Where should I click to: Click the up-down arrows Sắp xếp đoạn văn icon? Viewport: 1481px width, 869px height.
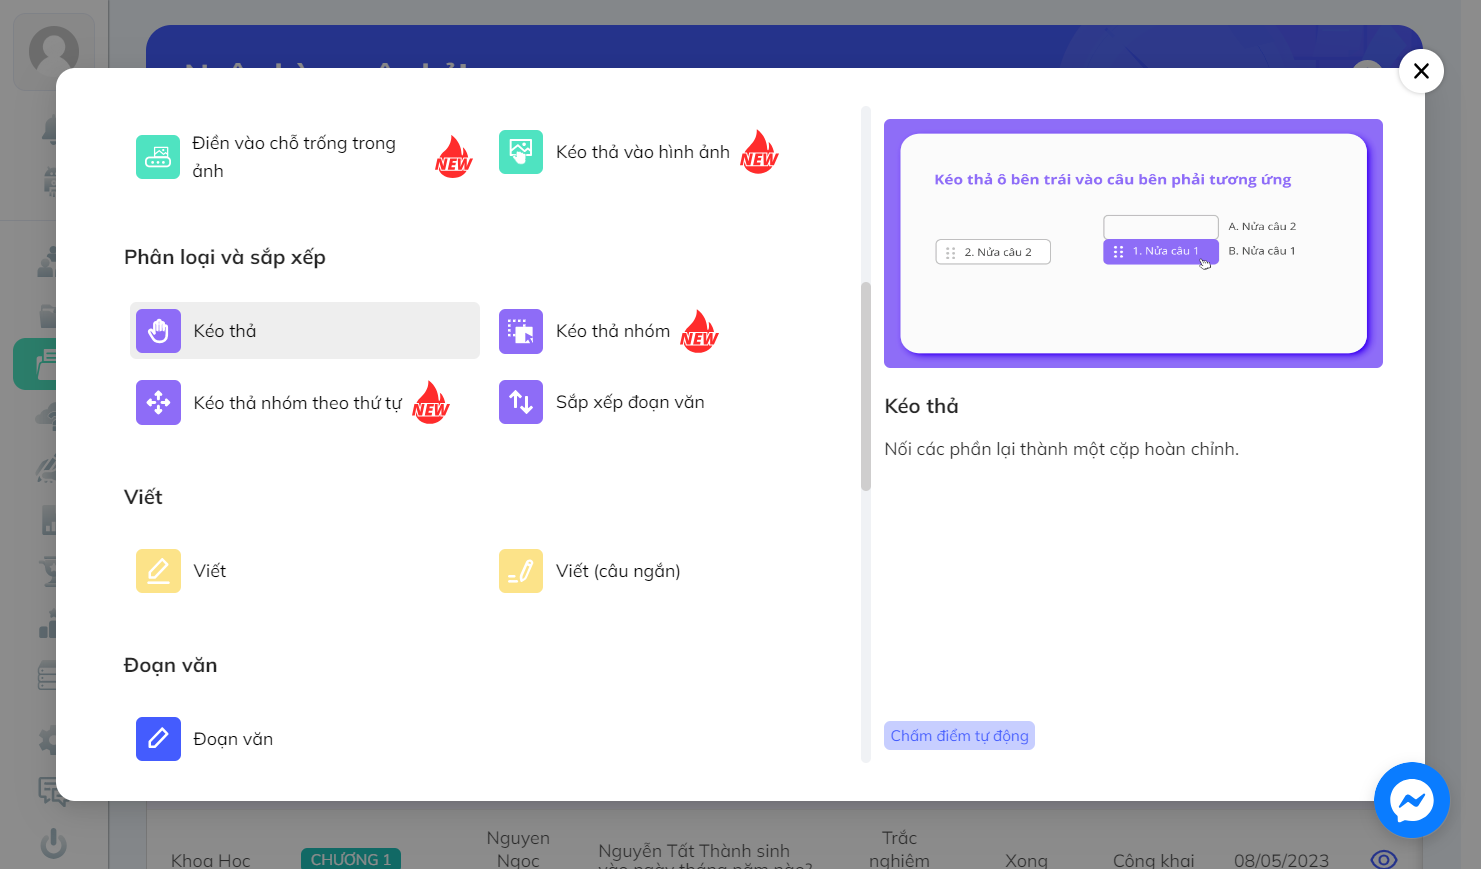click(521, 402)
